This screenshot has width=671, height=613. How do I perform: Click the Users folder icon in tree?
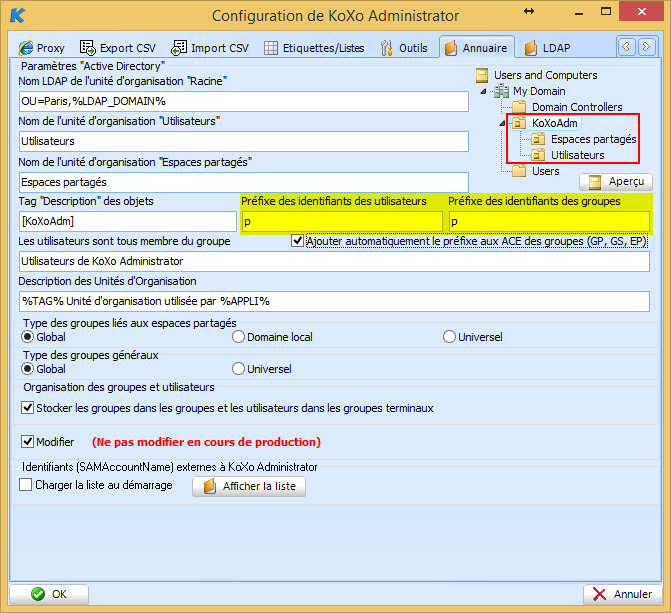click(x=519, y=171)
